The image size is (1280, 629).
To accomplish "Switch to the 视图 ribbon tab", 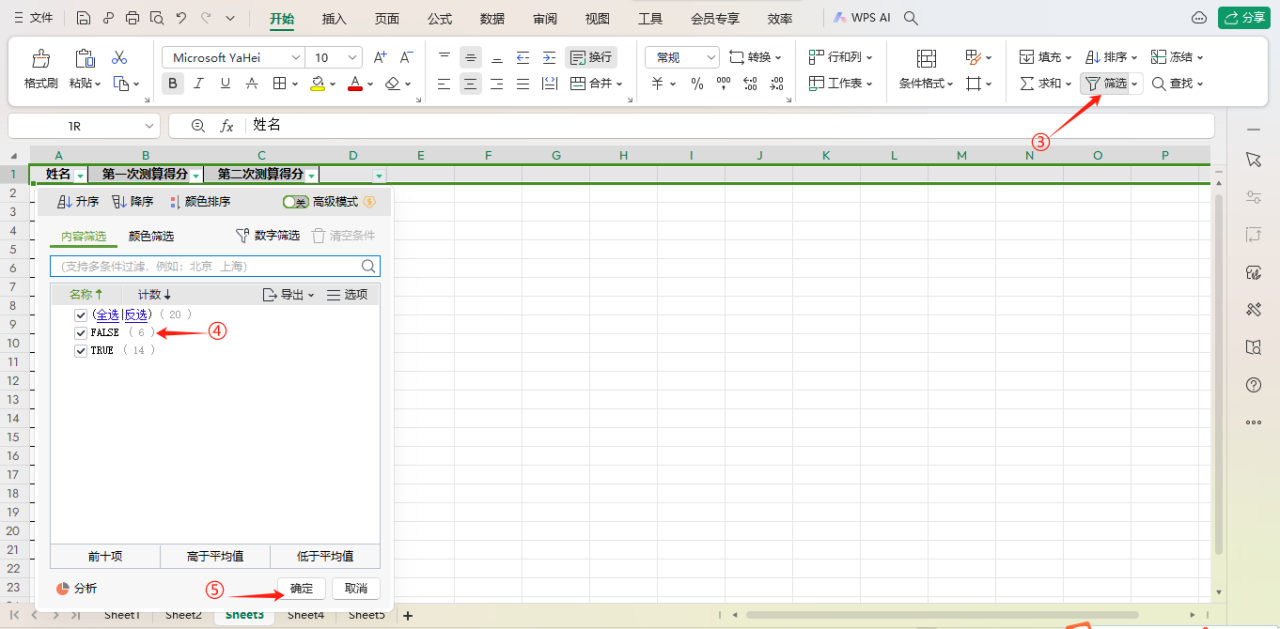I will click(x=597, y=19).
